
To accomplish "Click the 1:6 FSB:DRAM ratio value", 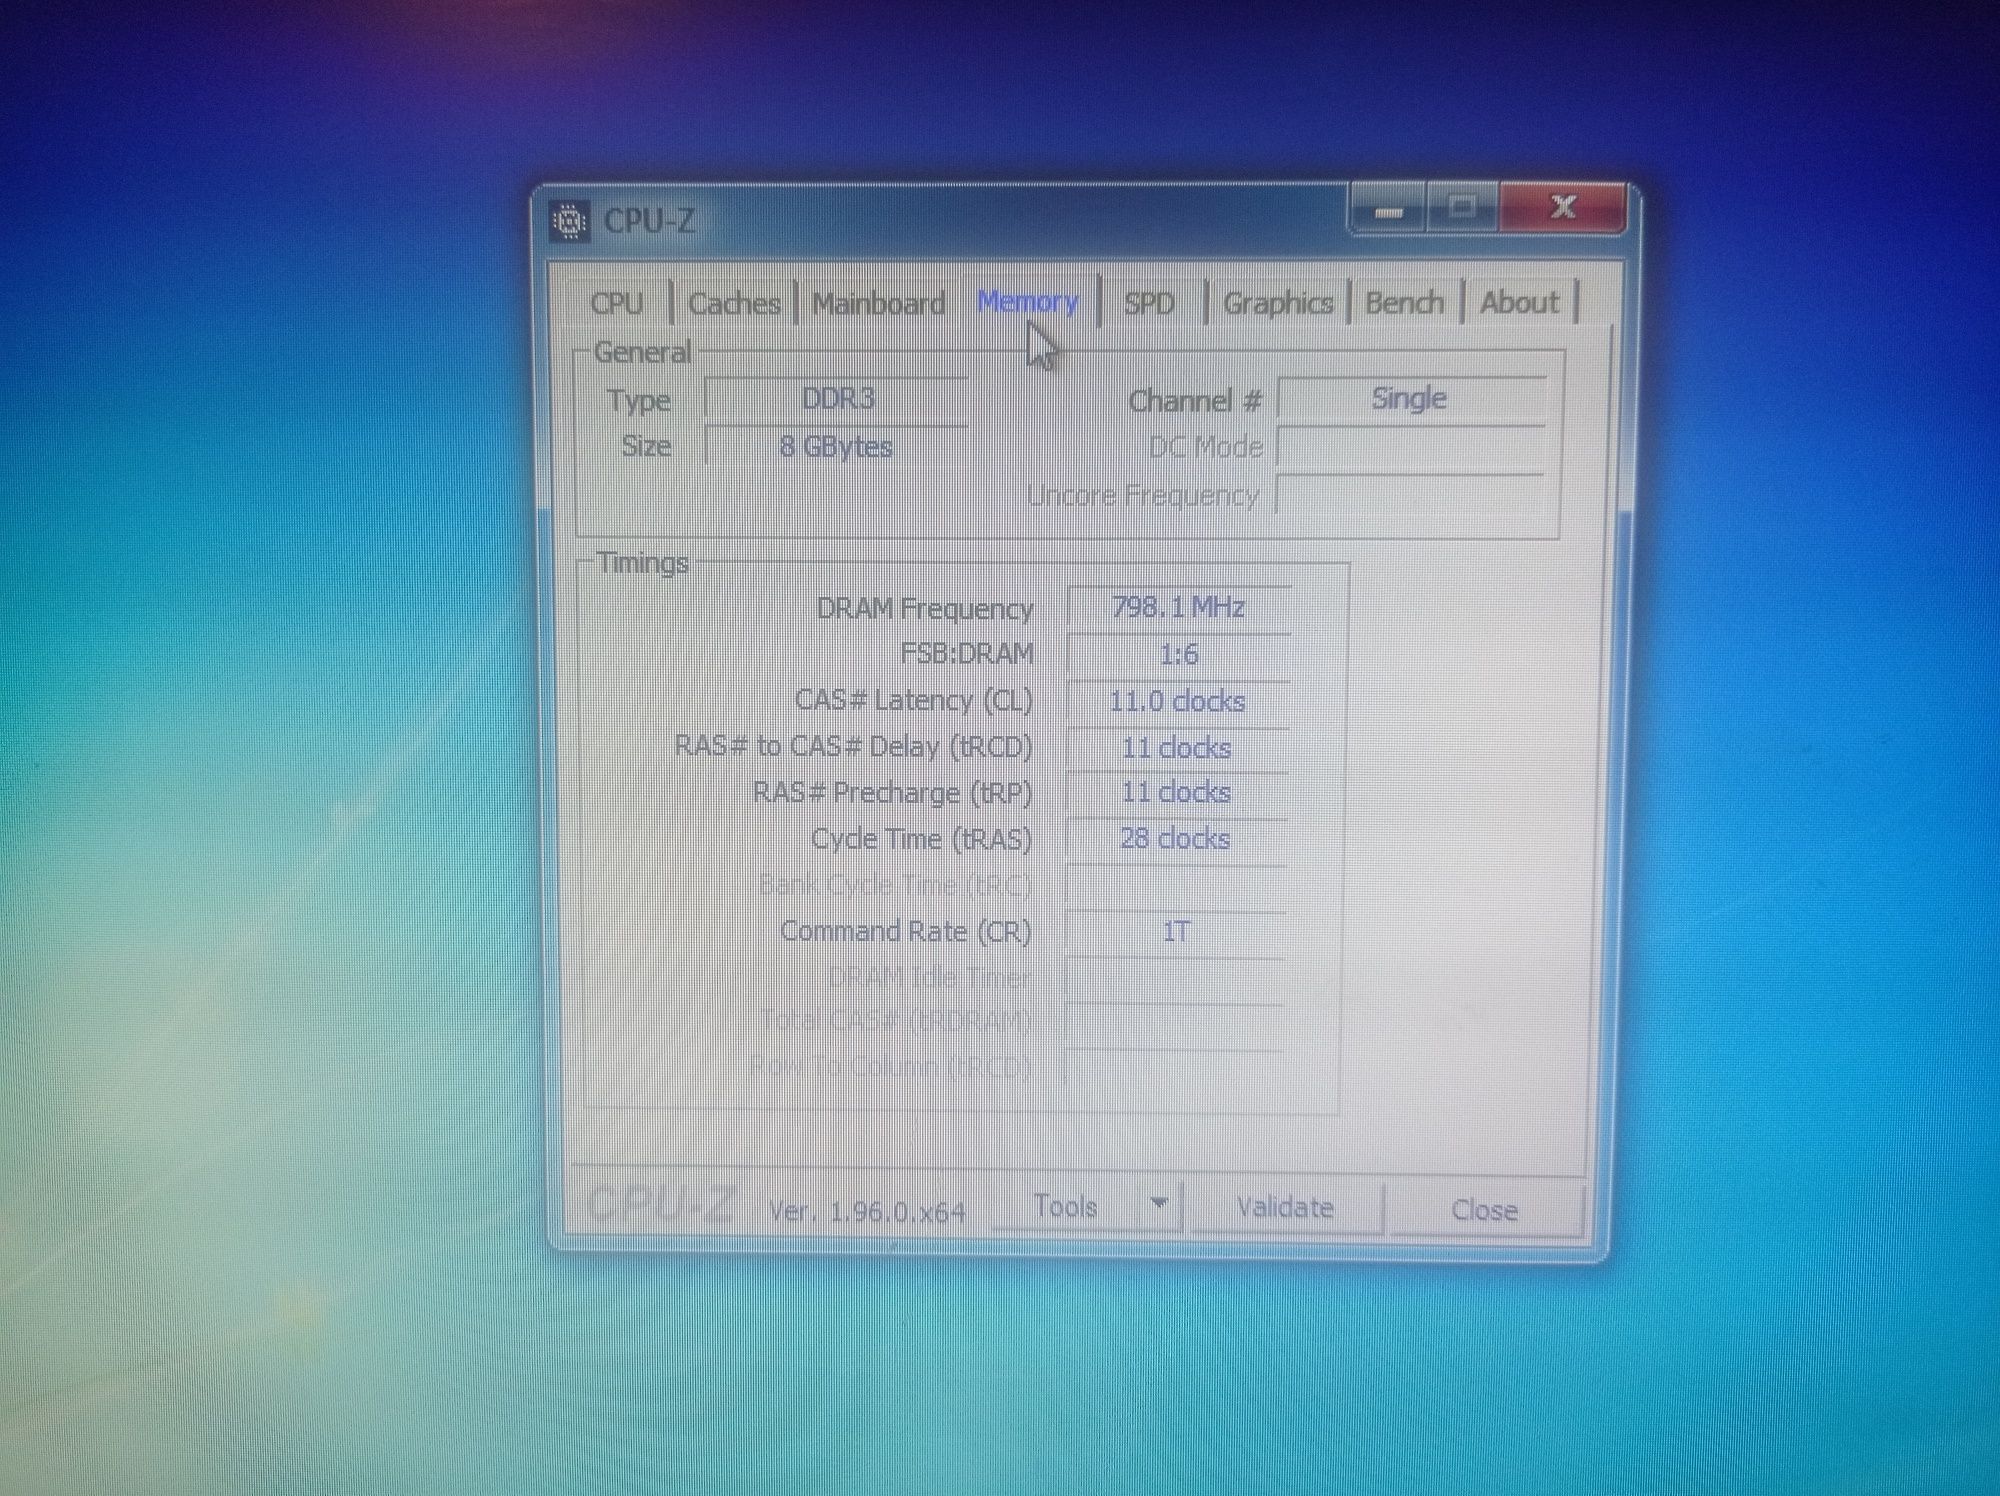I will (x=1178, y=654).
